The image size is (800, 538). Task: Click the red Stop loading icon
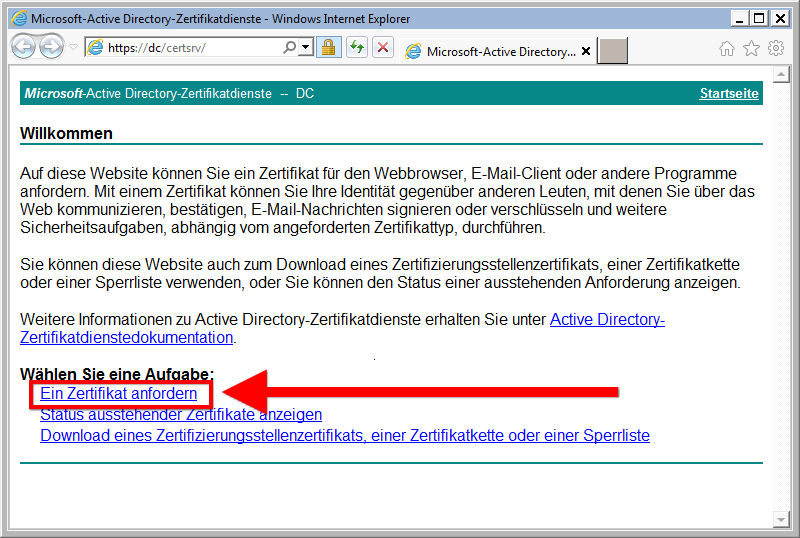(382, 48)
